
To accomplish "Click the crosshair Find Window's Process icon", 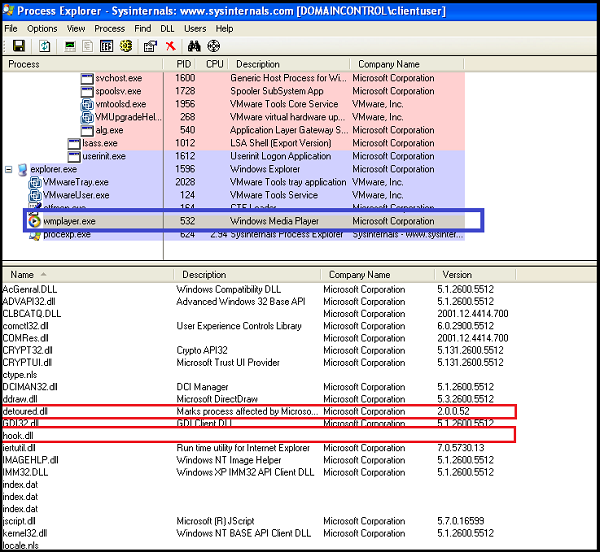I will click(214, 46).
